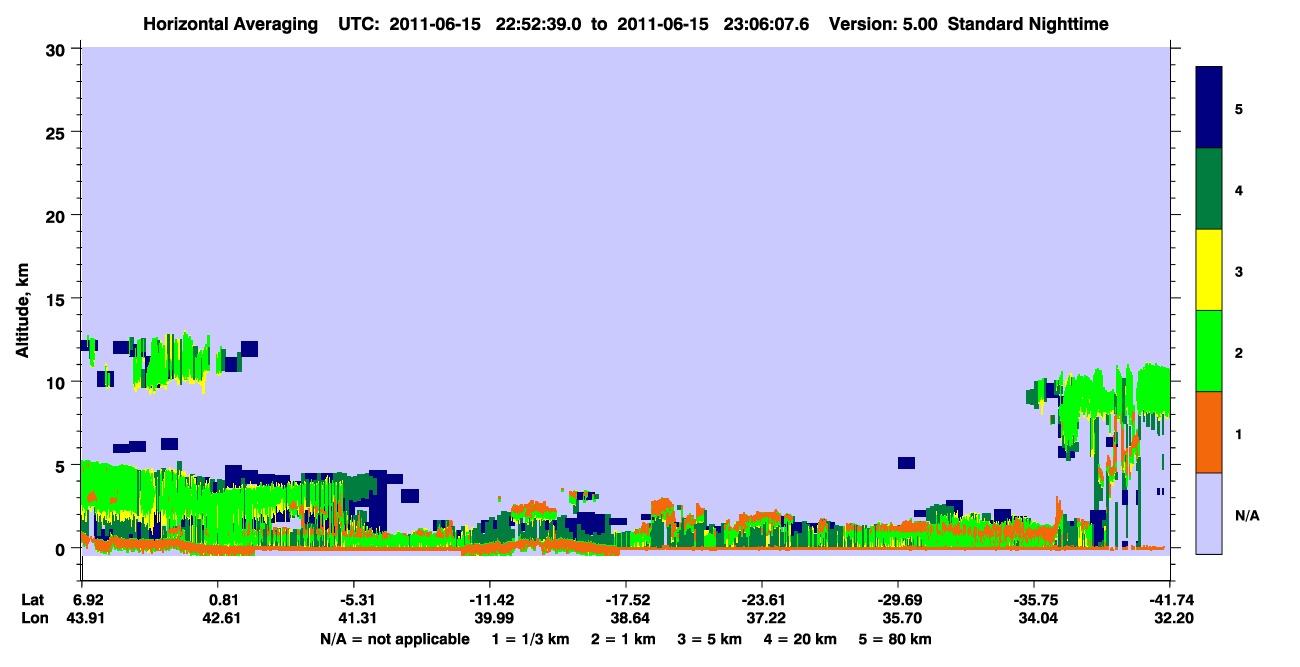Click the orange level 1 color swatch
Viewport: 1300px width, 667px height.
tap(1209, 432)
